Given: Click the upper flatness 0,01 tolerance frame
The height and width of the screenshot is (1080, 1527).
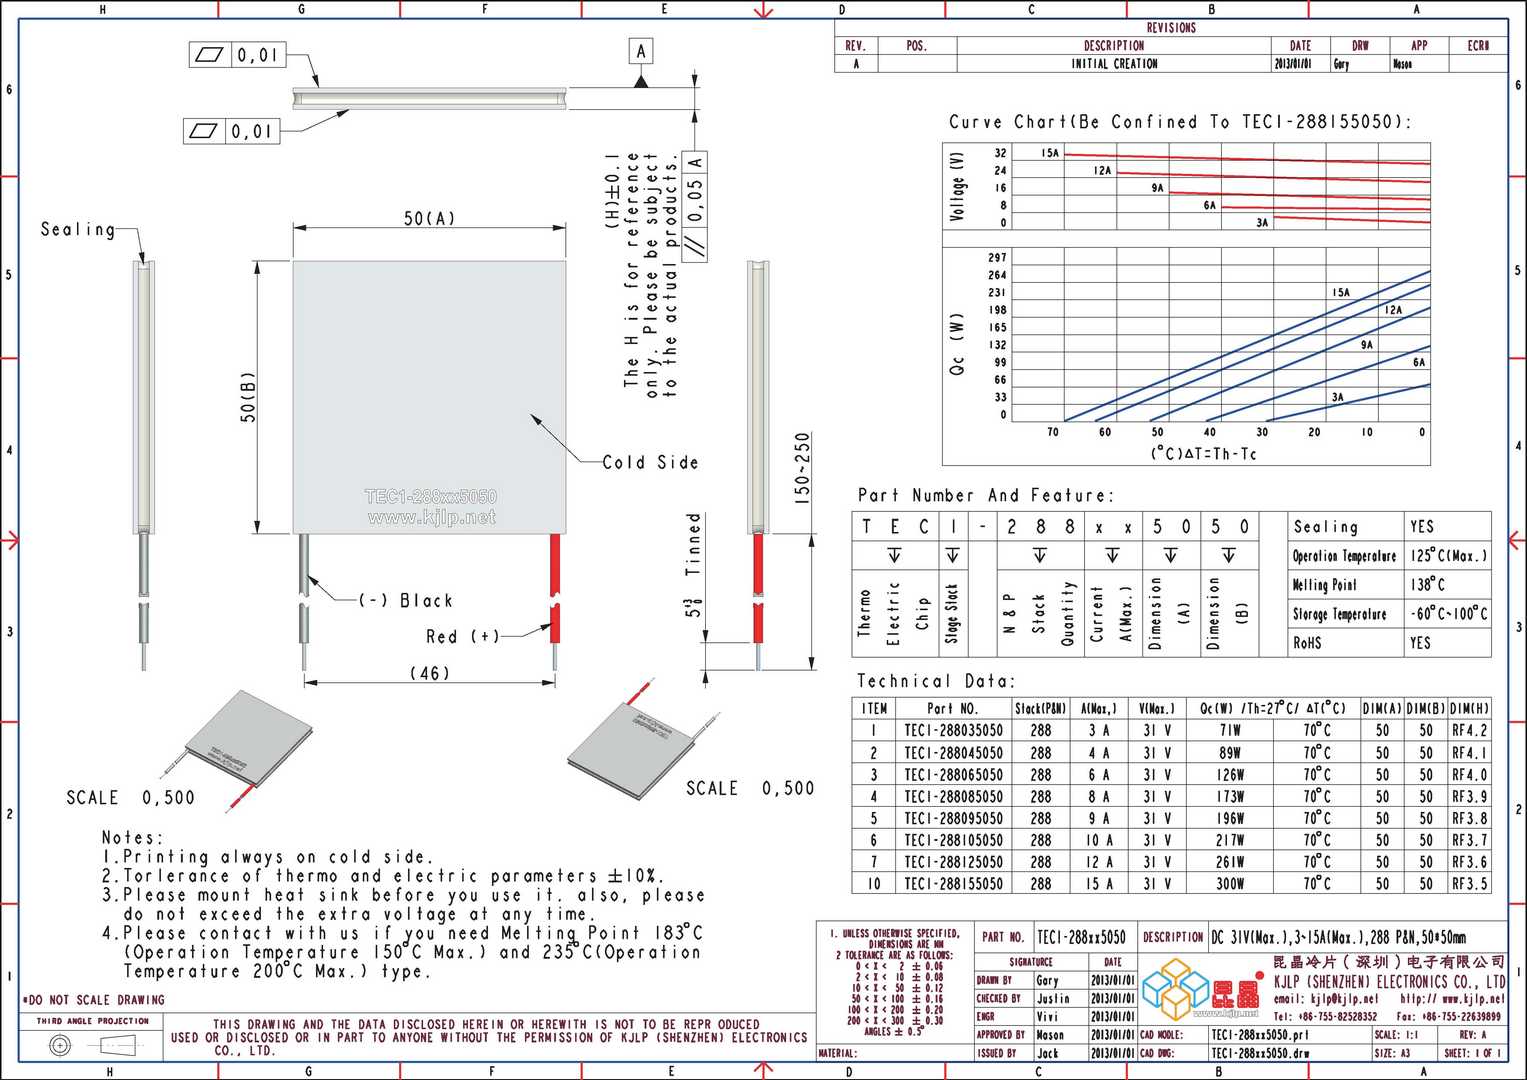Looking at the screenshot, I should point(238,54).
